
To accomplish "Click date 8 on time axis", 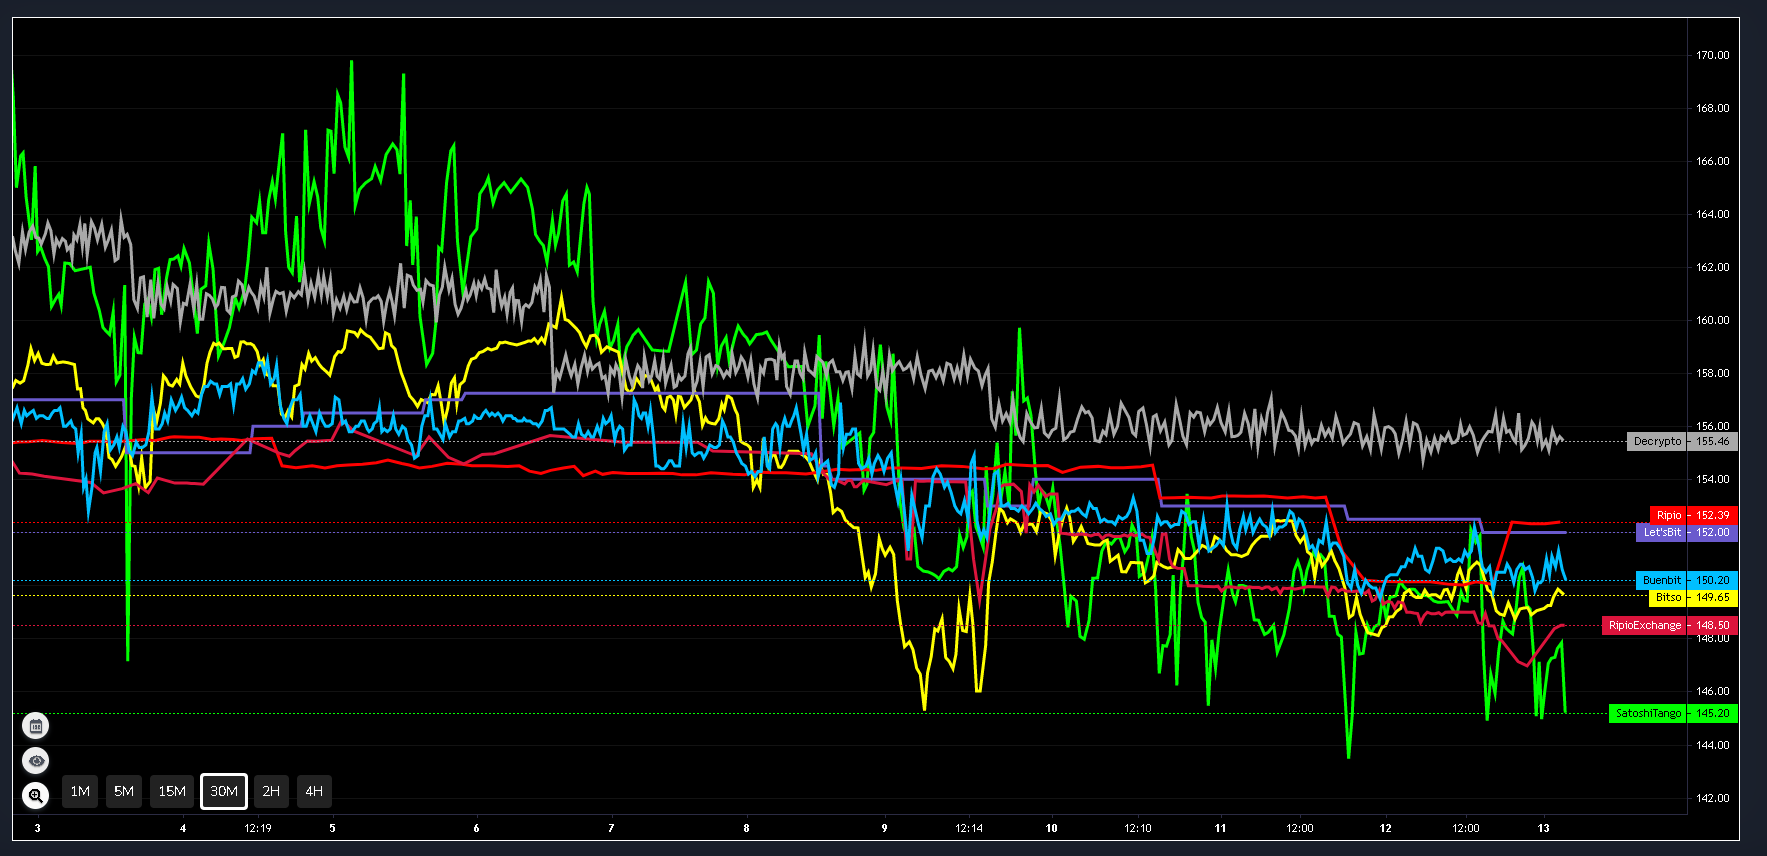I will pyautogui.click(x=746, y=828).
